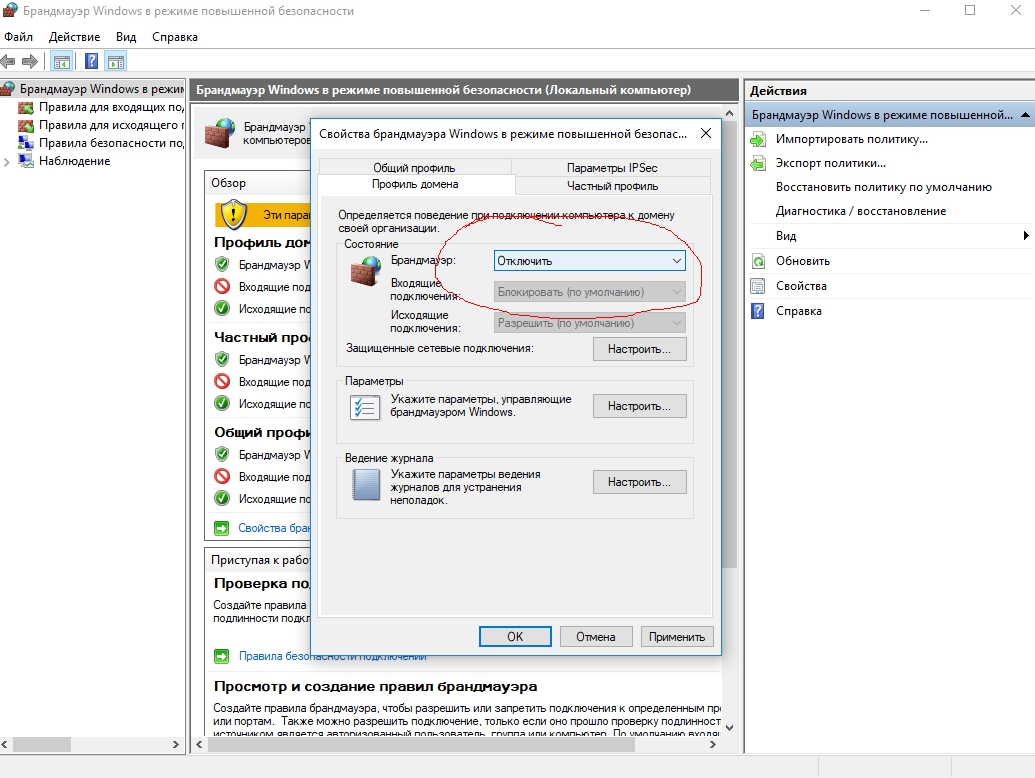This screenshot has height=778, width=1035.
Task: Click Настроить in the Параметры section
Action: tap(639, 406)
